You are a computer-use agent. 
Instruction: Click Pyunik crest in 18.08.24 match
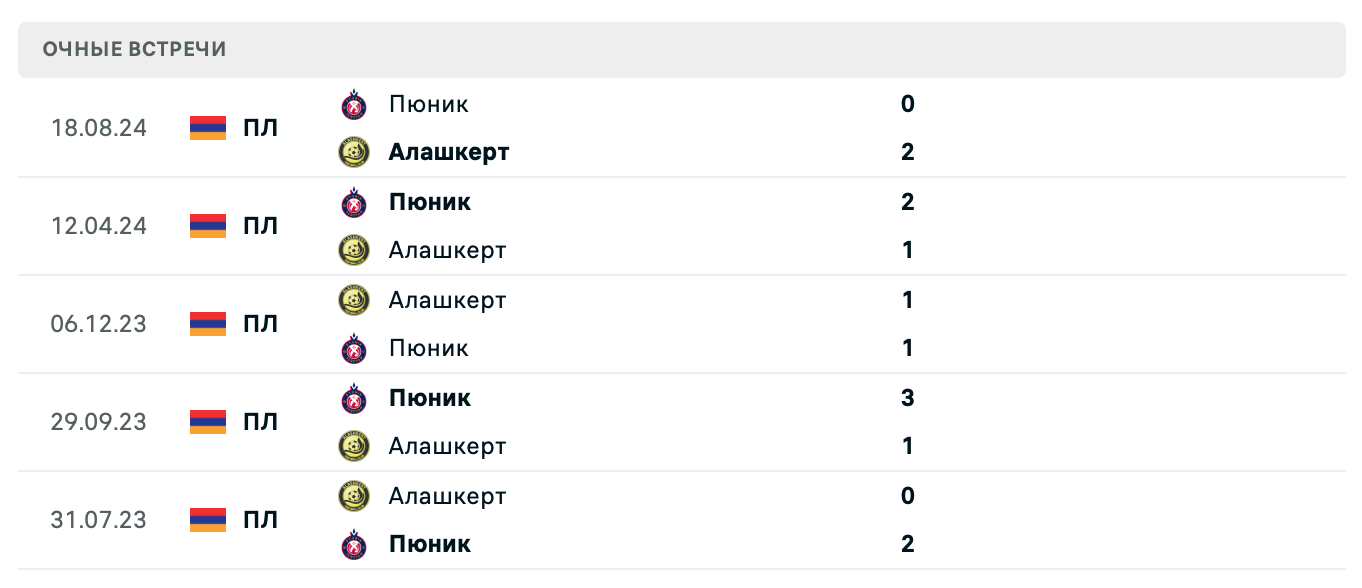tap(354, 104)
